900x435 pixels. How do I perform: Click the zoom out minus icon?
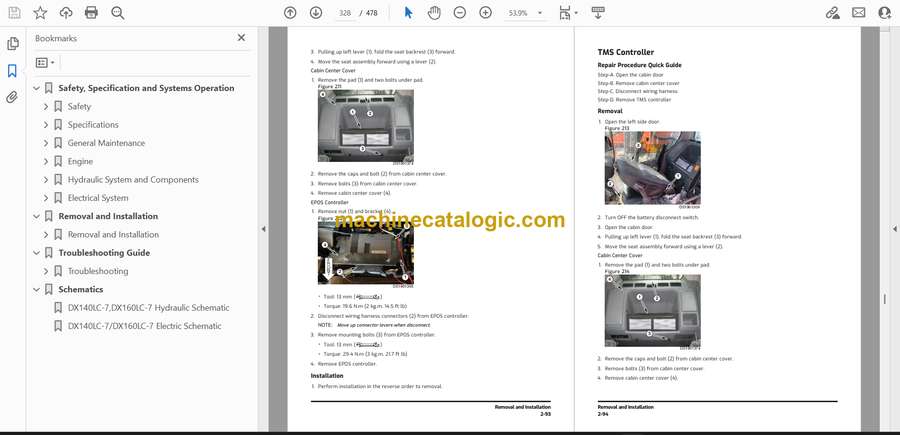[460, 13]
